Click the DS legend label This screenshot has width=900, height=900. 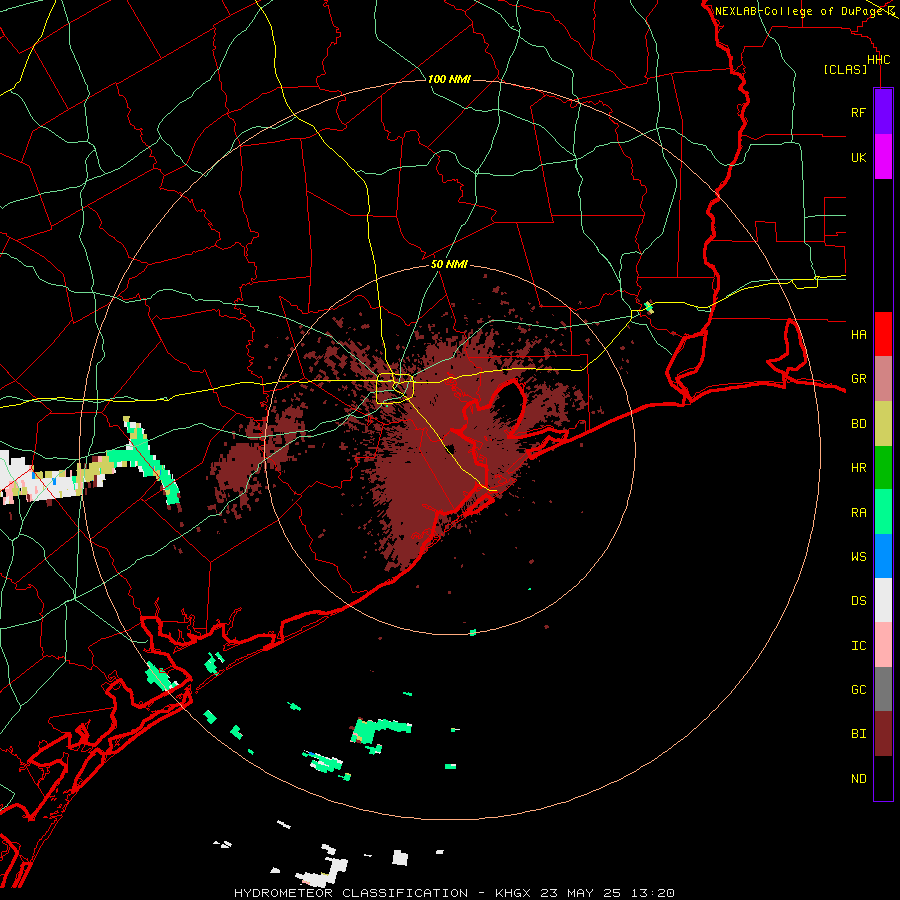coord(858,601)
